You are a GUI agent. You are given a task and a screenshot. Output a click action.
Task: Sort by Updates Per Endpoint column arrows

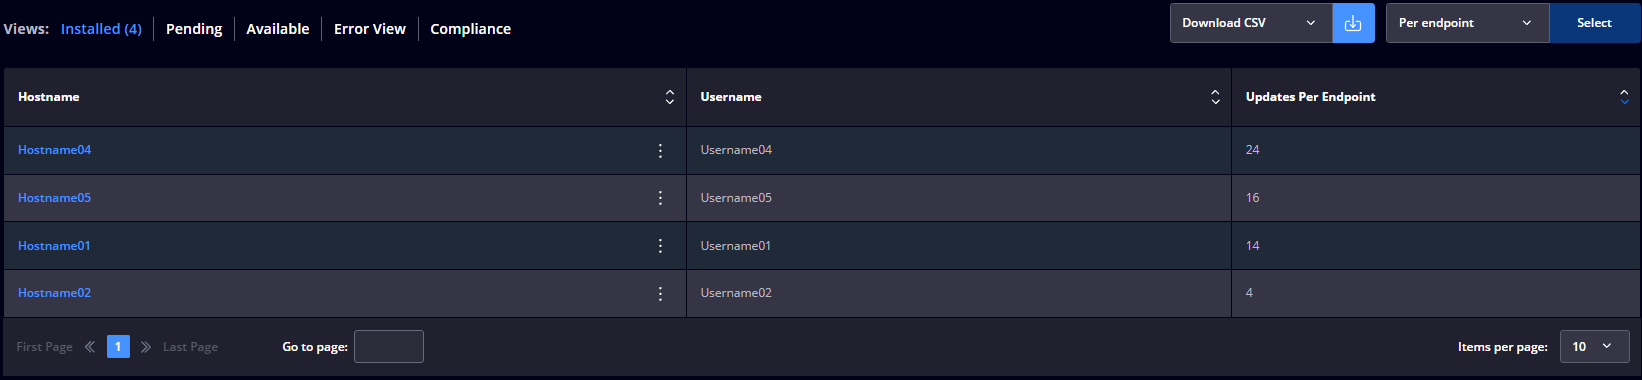[x=1624, y=97]
